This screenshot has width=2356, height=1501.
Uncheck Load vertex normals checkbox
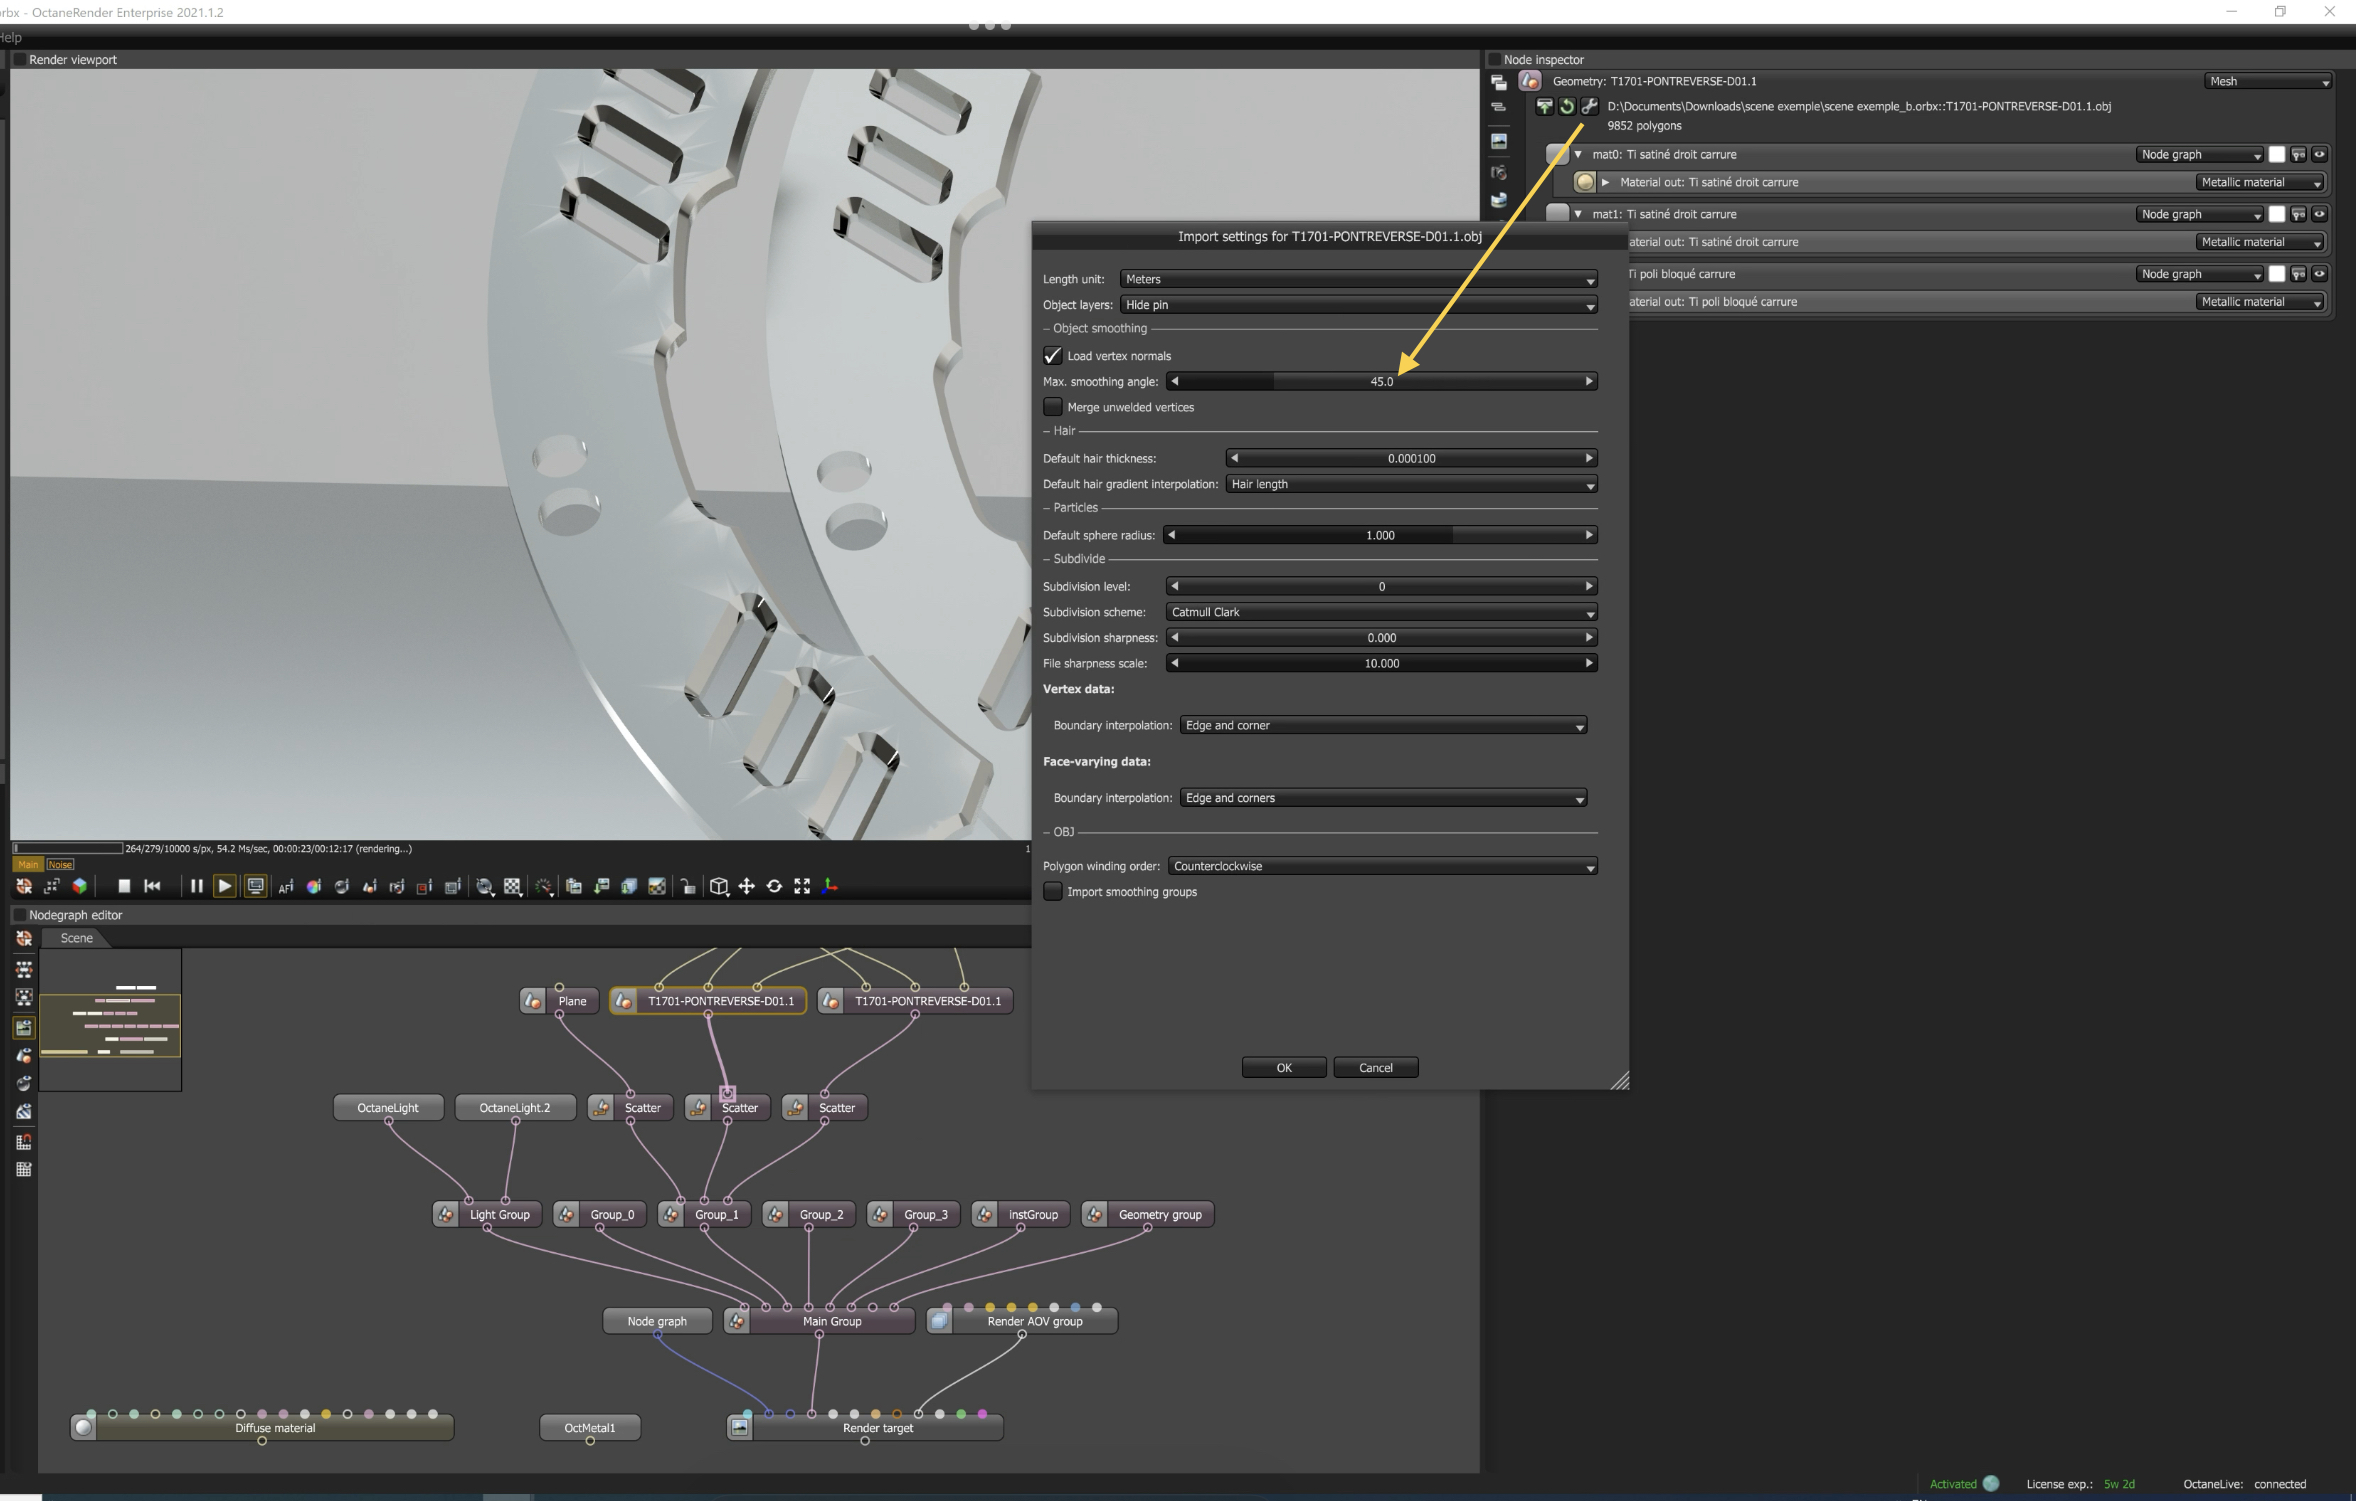1052,356
